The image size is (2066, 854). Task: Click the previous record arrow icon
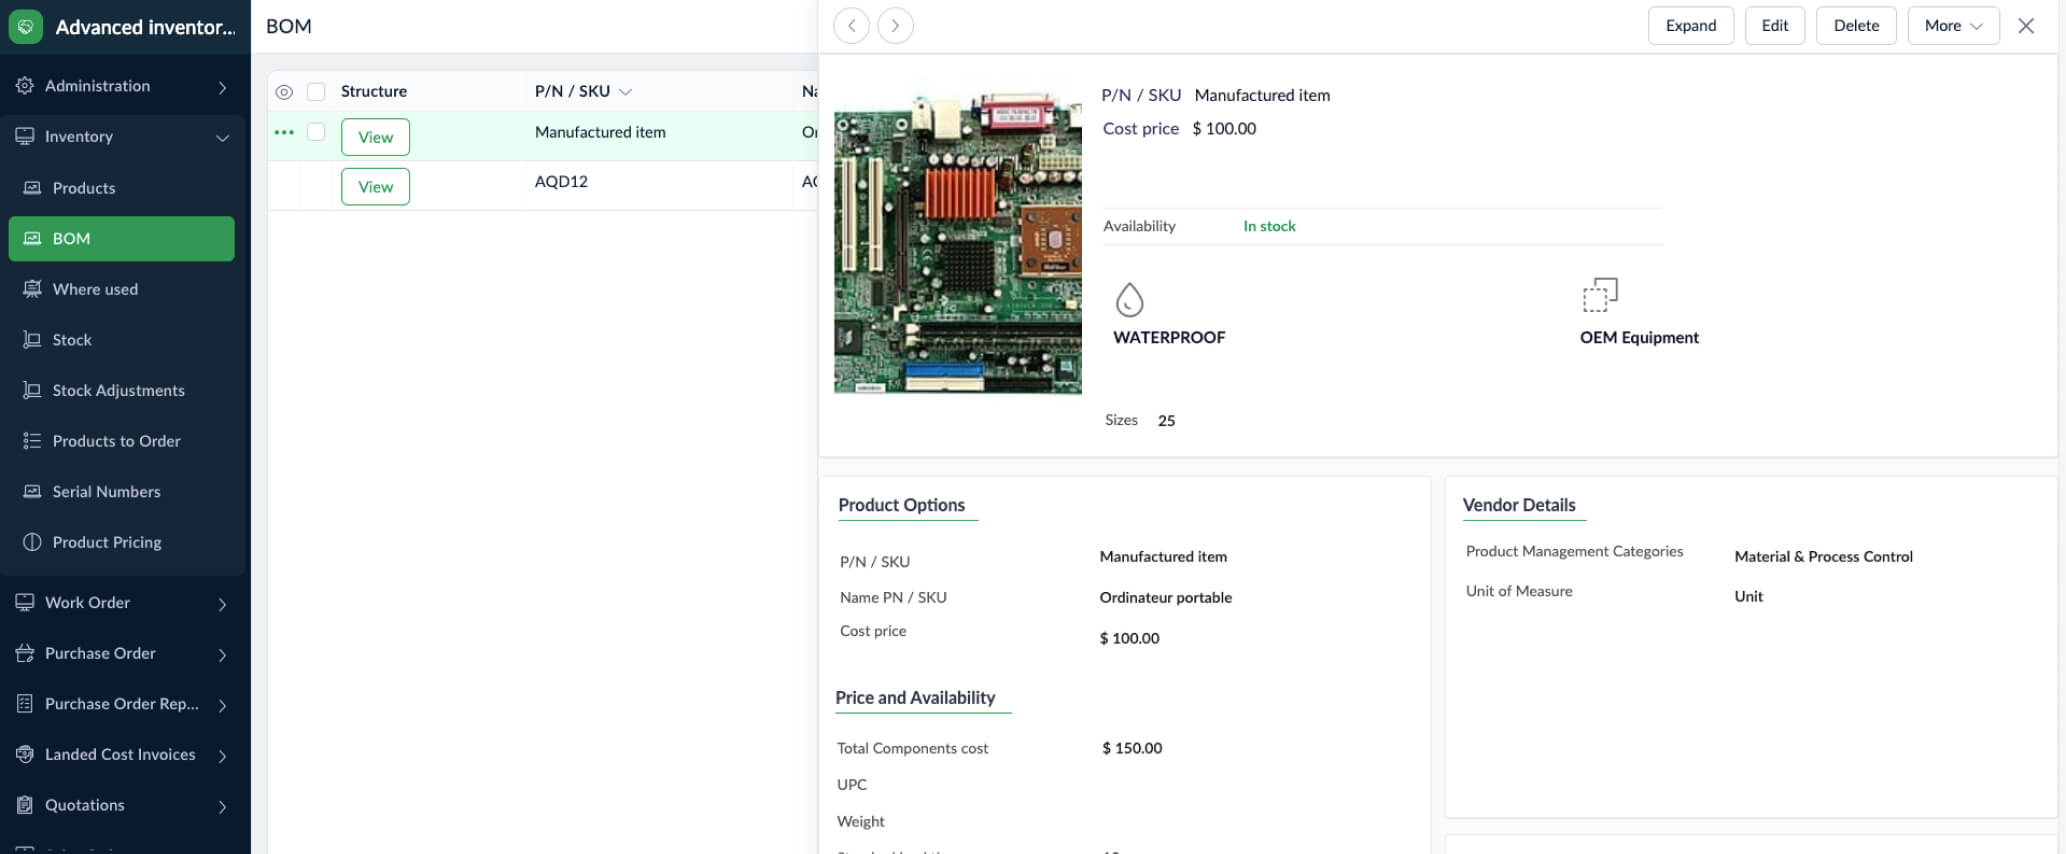click(x=851, y=26)
